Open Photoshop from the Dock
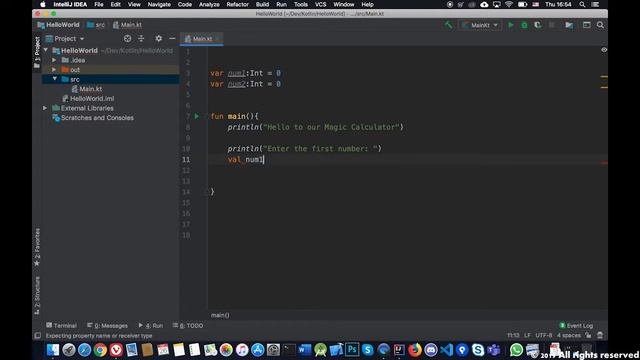 [352, 350]
